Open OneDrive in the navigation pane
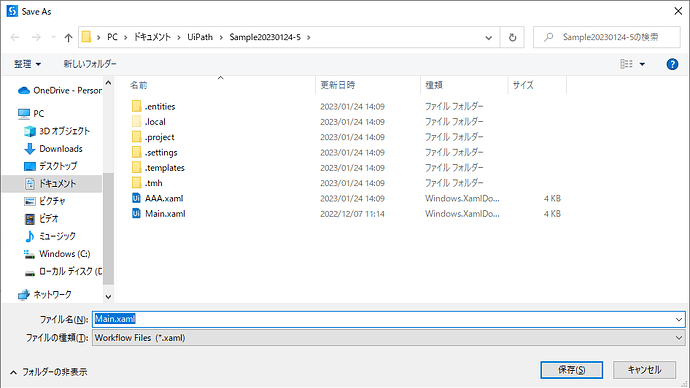 pyautogui.click(x=59, y=91)
